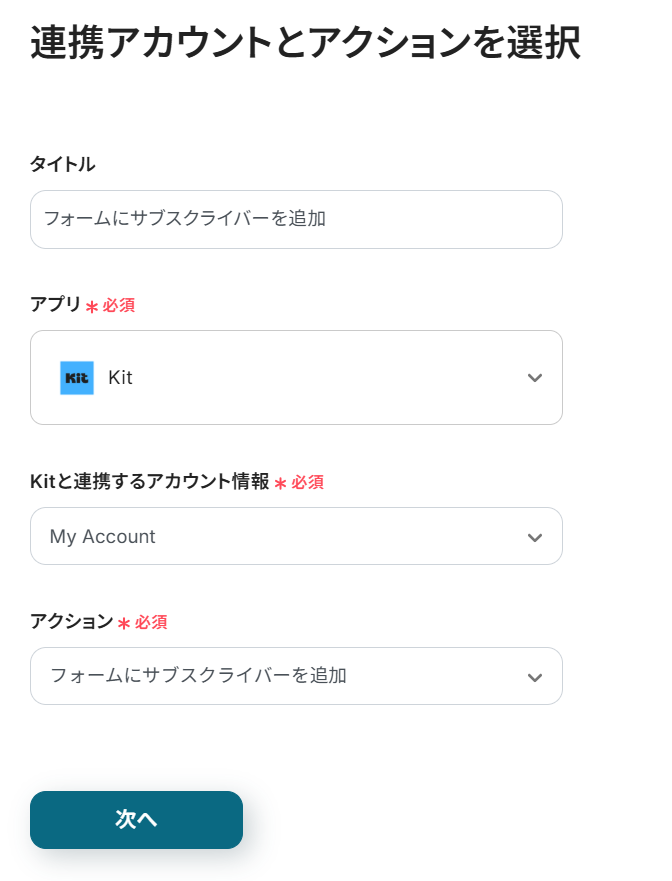Click the 必須 marker next to アクション
Screen dimensions: 672x881
pos(151,622)
